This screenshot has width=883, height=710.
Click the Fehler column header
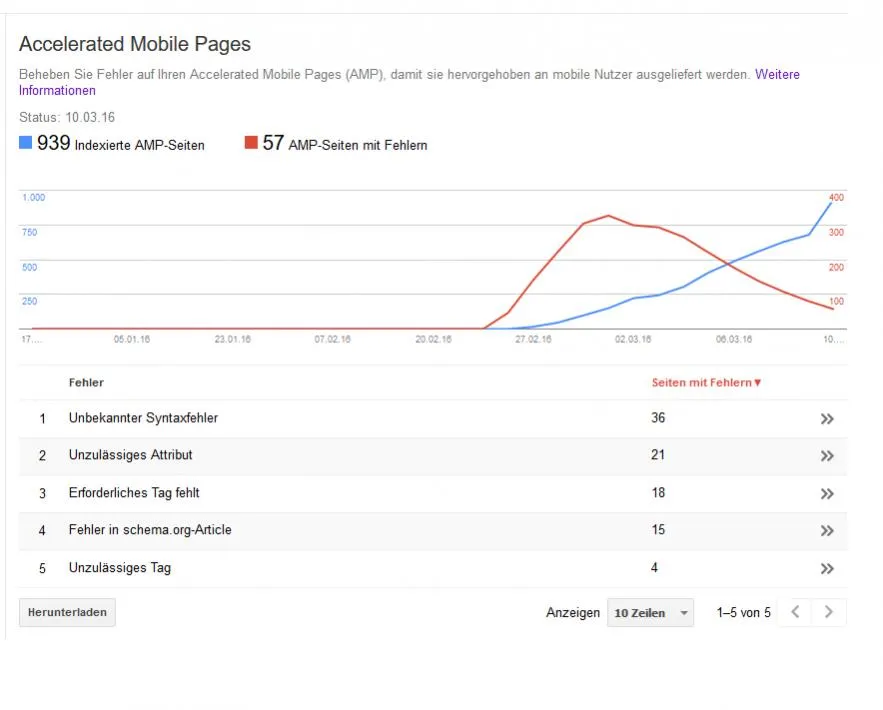(x=86, y=382)
